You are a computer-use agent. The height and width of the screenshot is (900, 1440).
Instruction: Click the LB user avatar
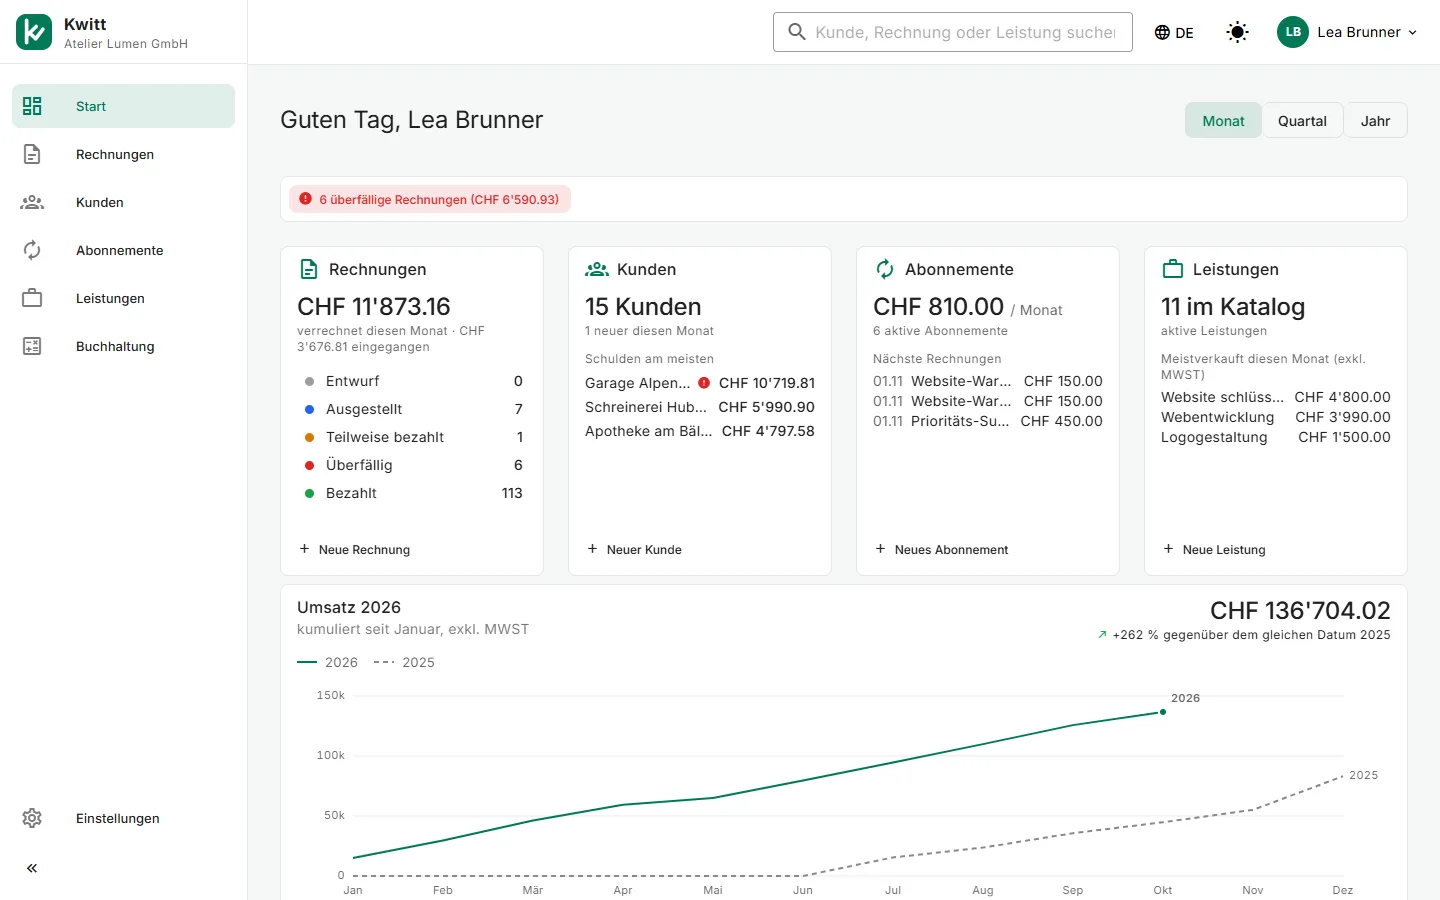(x=1293, y=32)
